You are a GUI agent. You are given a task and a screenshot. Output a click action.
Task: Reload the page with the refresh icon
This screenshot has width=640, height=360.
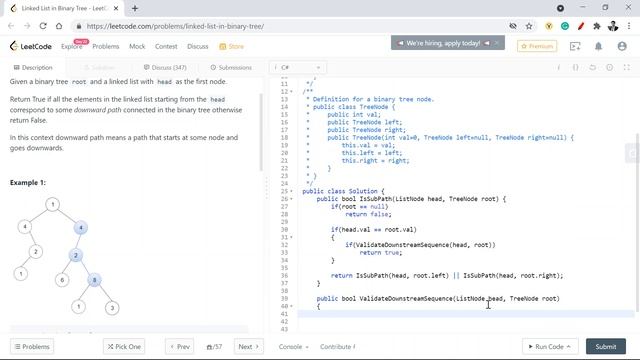point(43,26)
